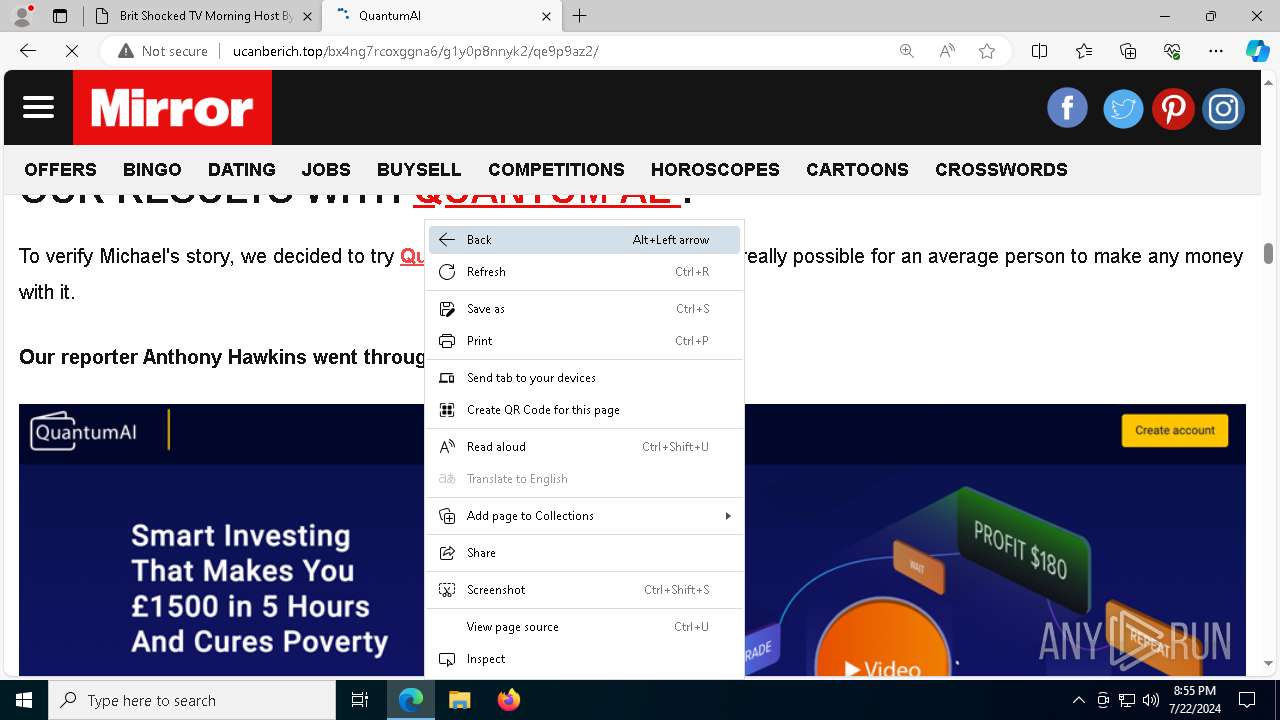Open Edge Settings and more menu

click(x=1216, y=51)
